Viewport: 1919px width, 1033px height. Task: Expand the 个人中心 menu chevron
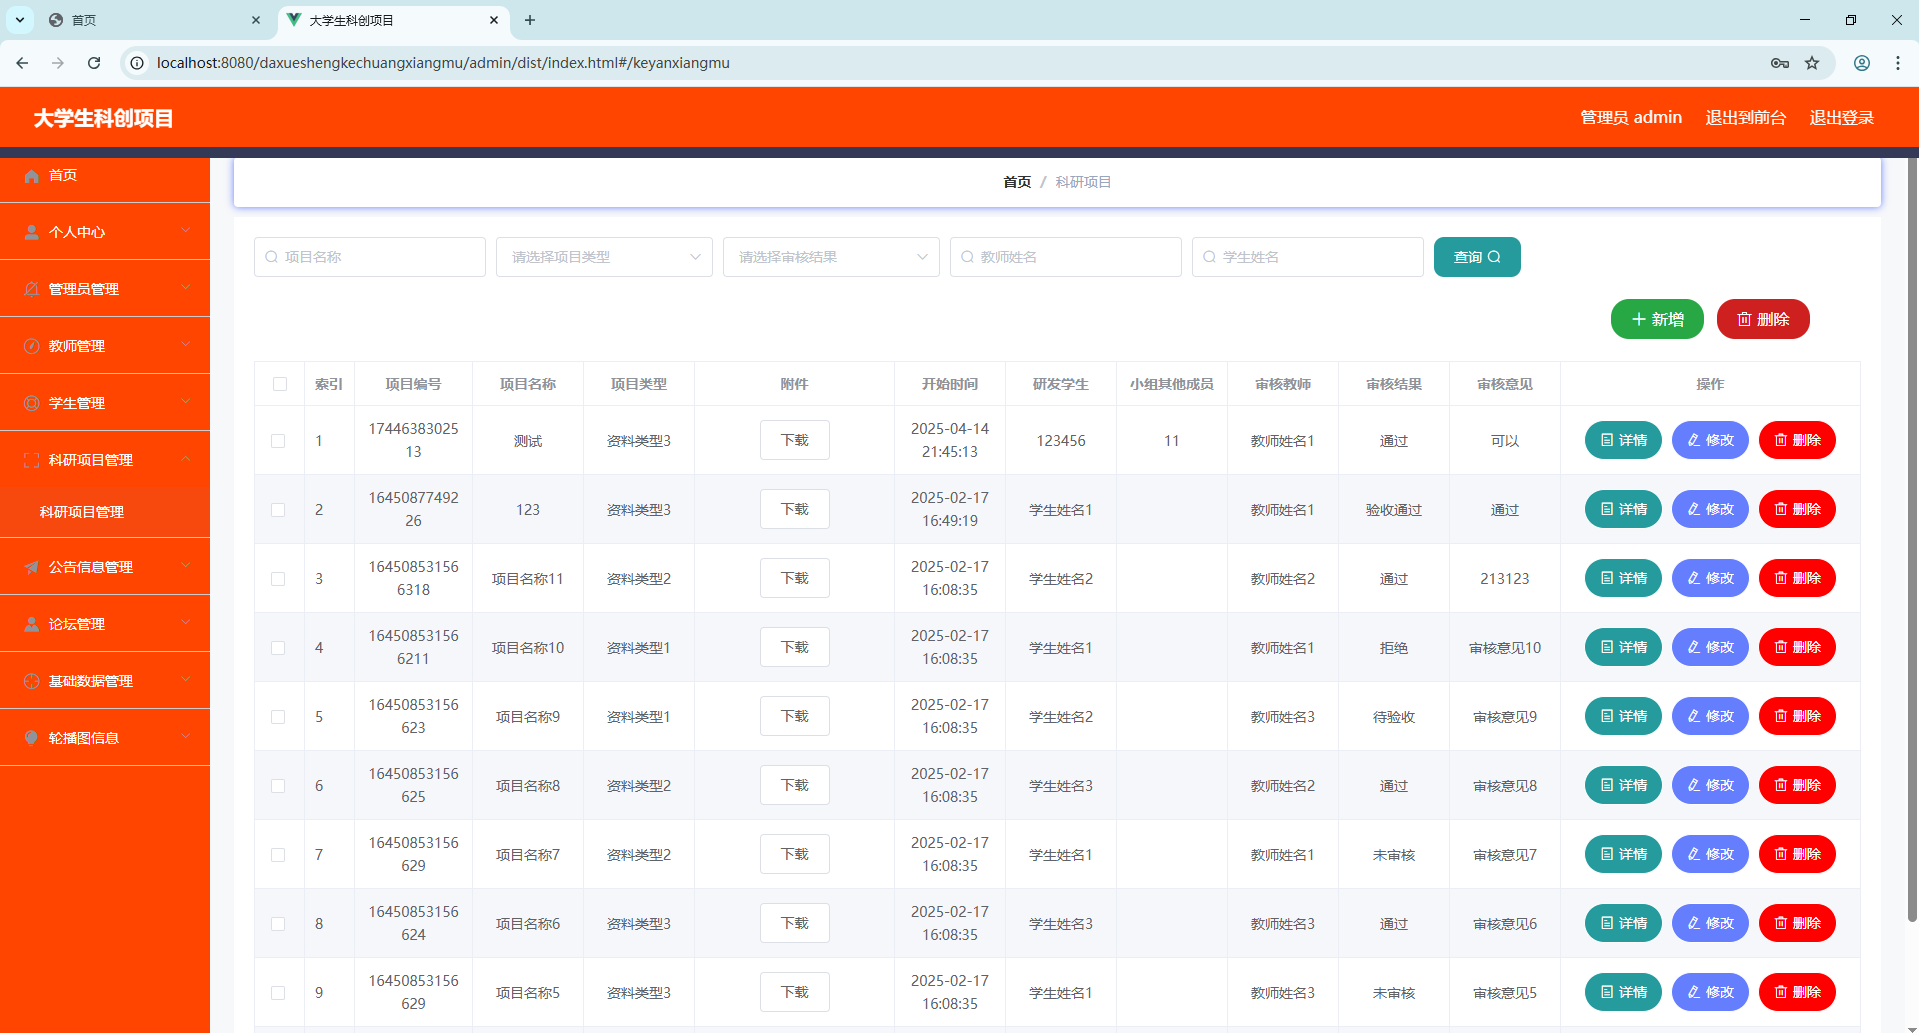pos(186,231)
